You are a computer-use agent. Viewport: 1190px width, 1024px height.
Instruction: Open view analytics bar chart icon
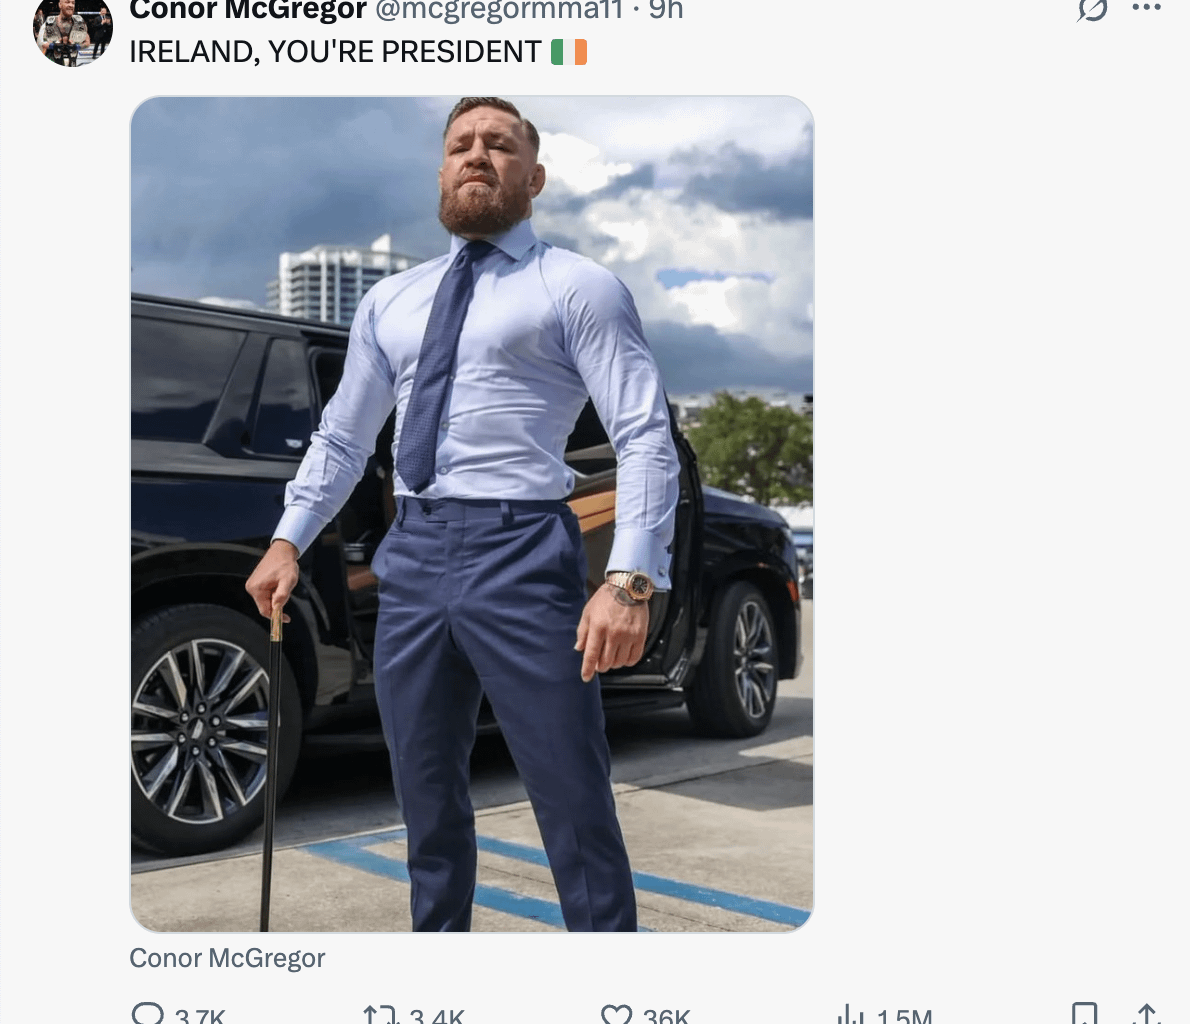tap(850, 1015)
